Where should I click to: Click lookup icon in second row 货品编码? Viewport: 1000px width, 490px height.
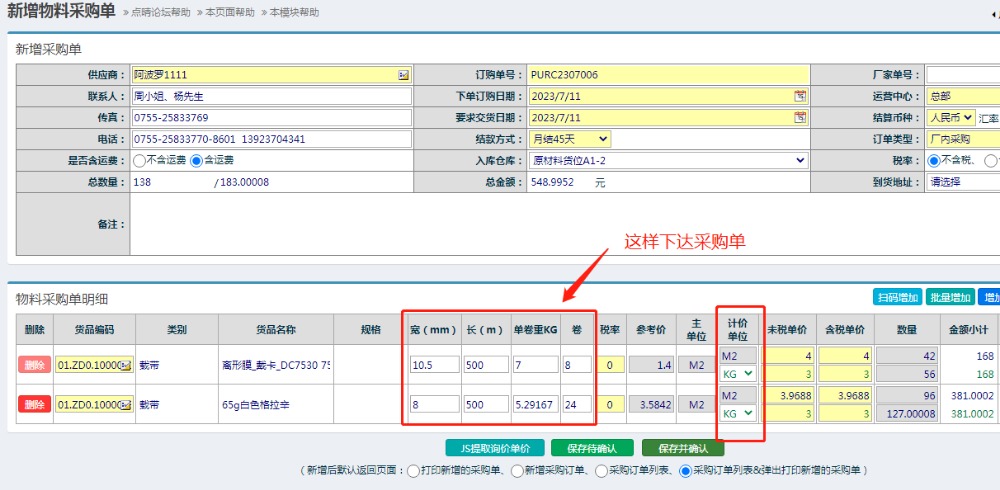[x=125, y=404]
